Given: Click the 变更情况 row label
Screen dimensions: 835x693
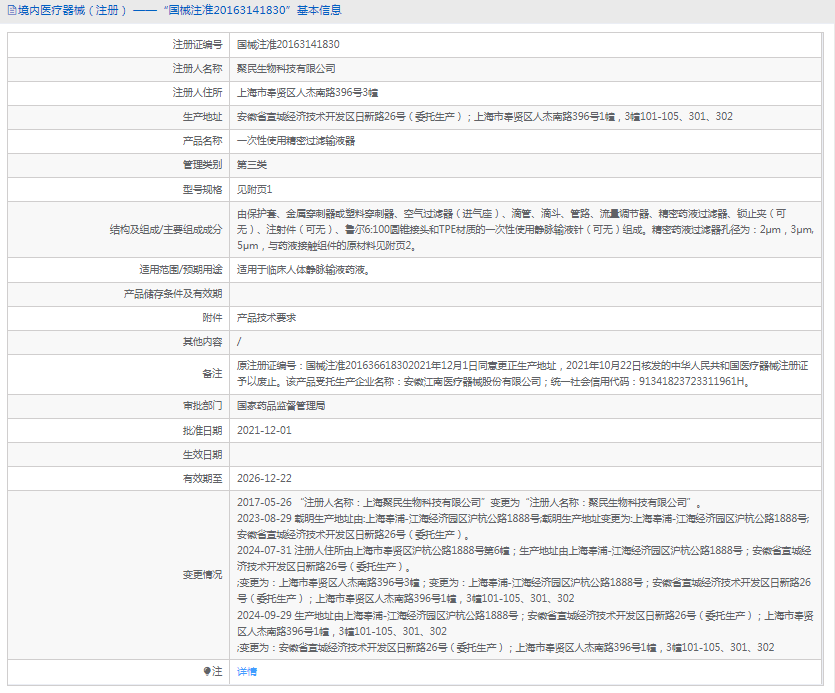Looking at the screenshot, I should point(202,575).
